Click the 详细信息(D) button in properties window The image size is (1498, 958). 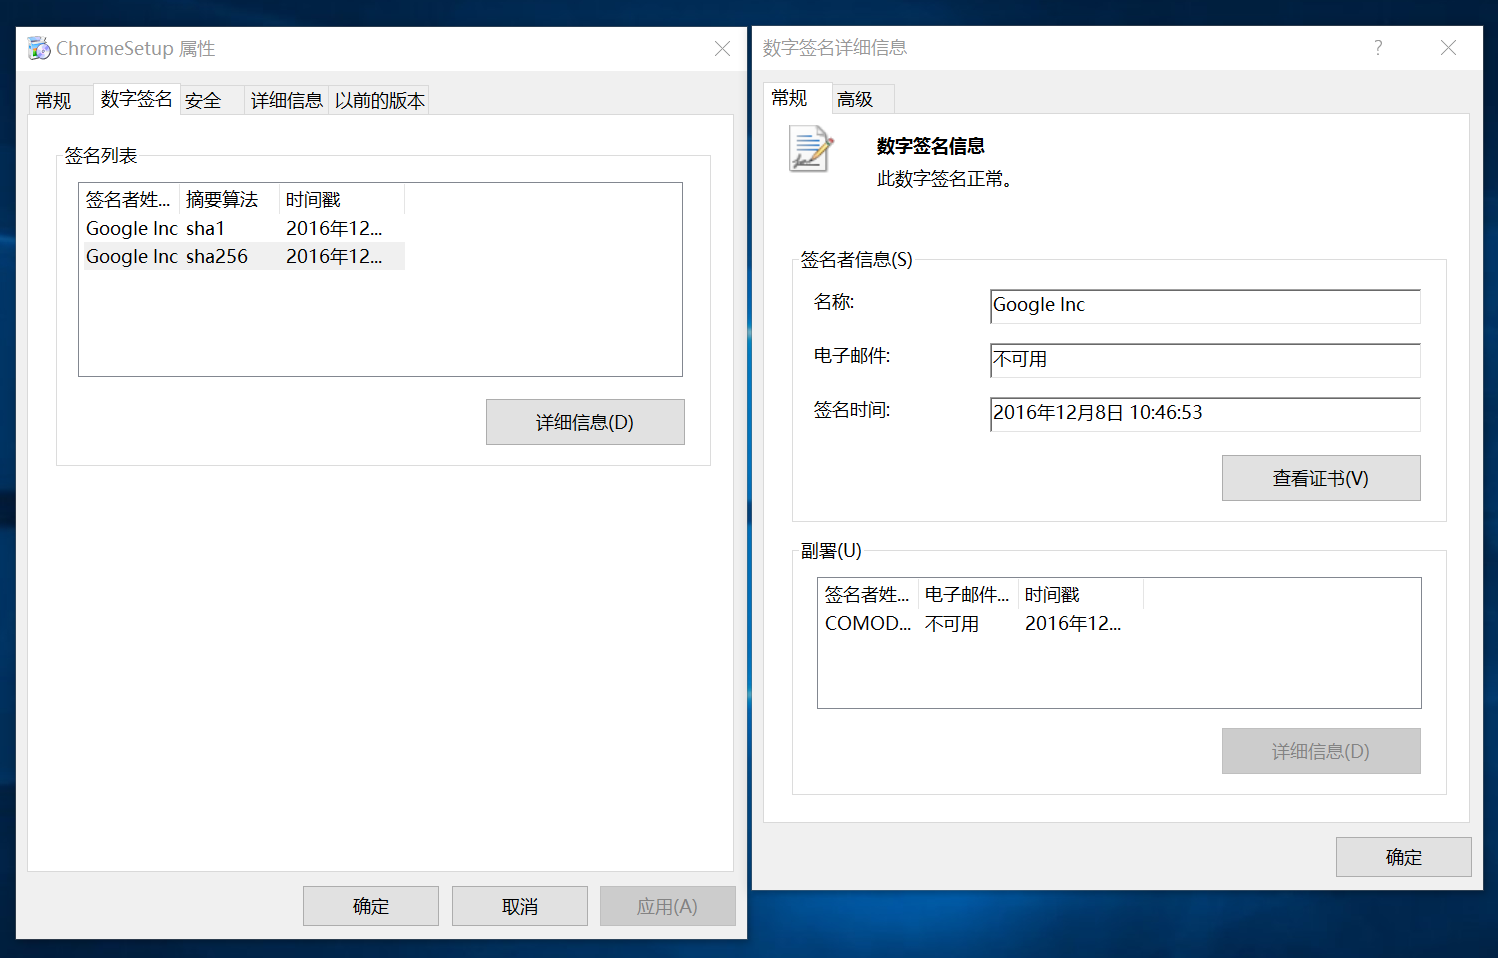point(585,422)
